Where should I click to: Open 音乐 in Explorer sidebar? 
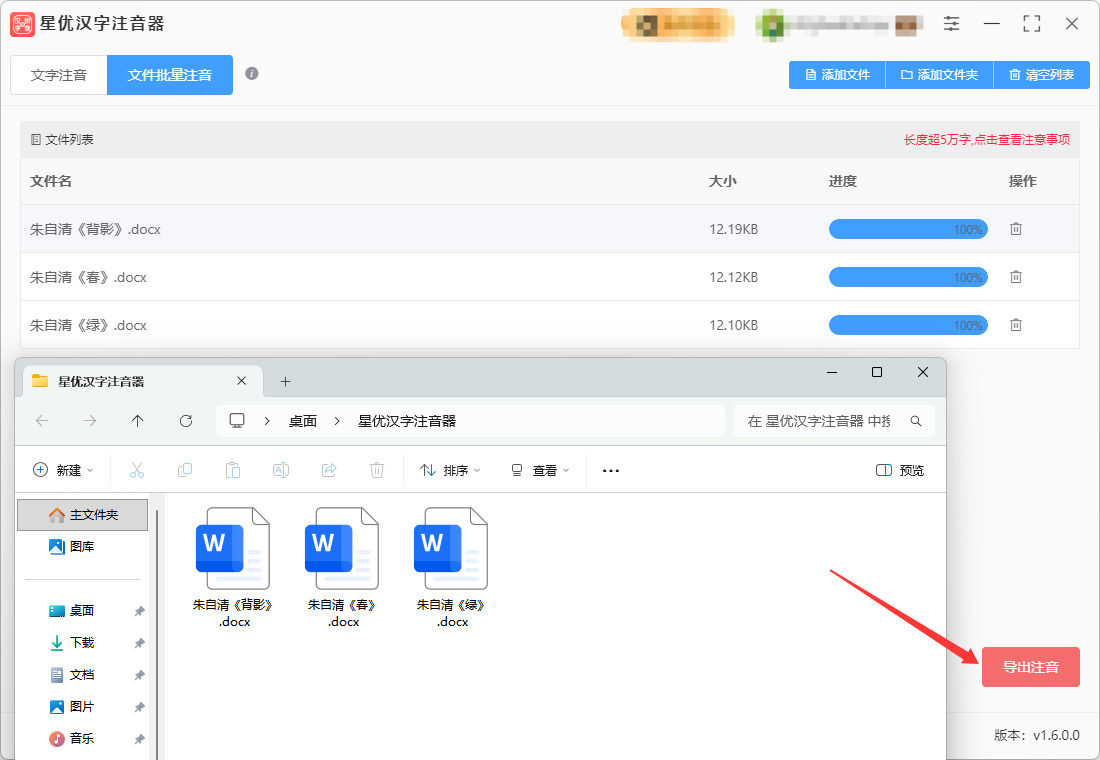click(72, 738)
